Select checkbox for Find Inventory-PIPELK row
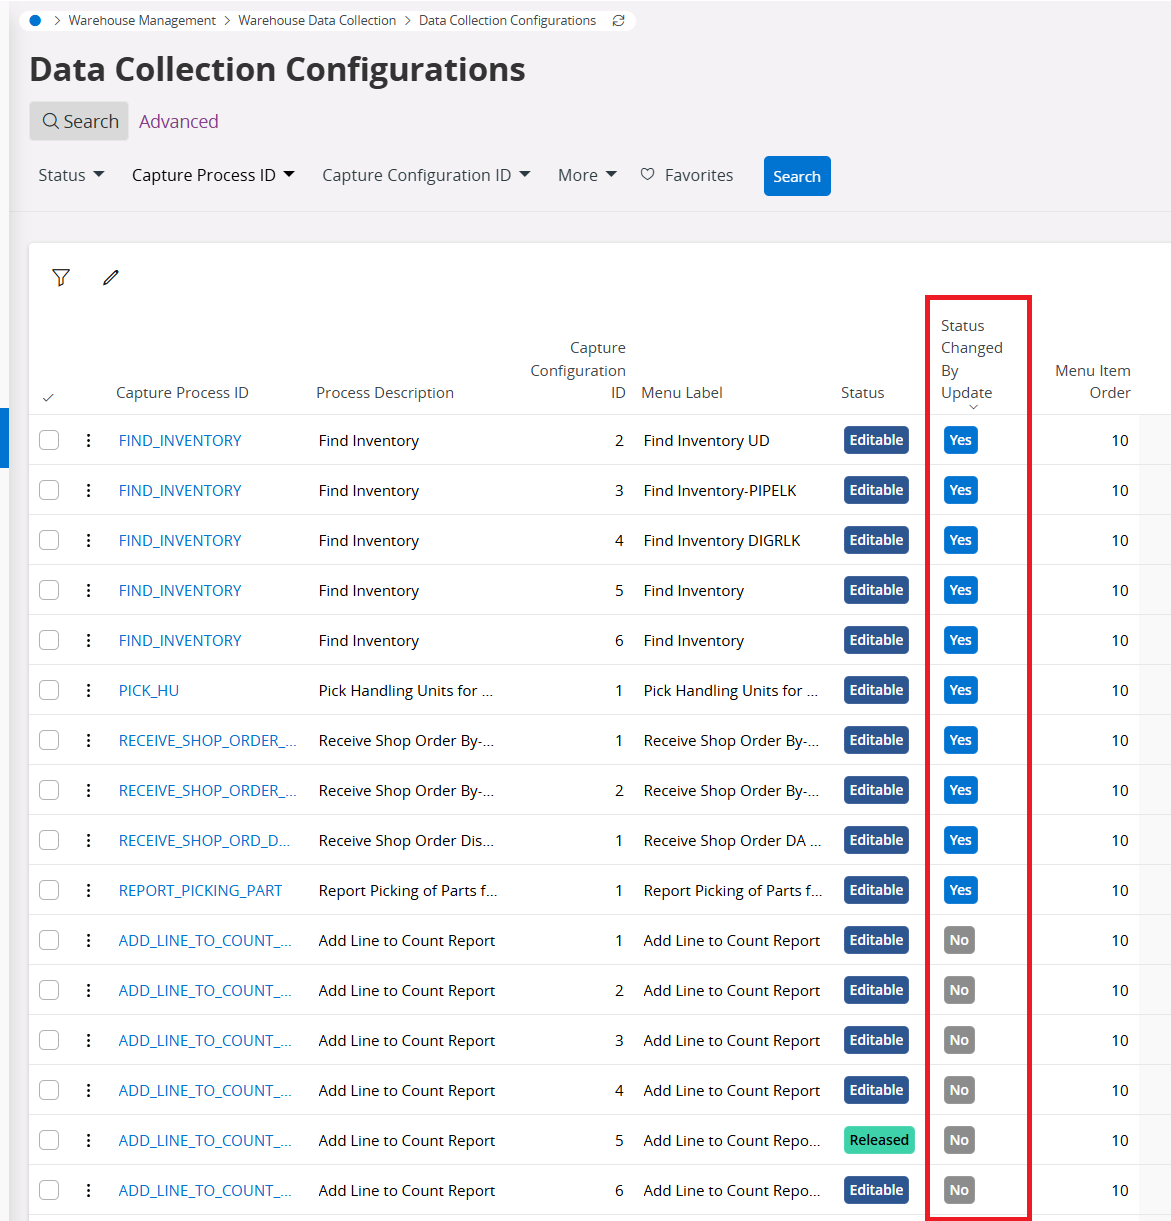The height and width of the screenshot is (1221, 1171). pos(49,490)
